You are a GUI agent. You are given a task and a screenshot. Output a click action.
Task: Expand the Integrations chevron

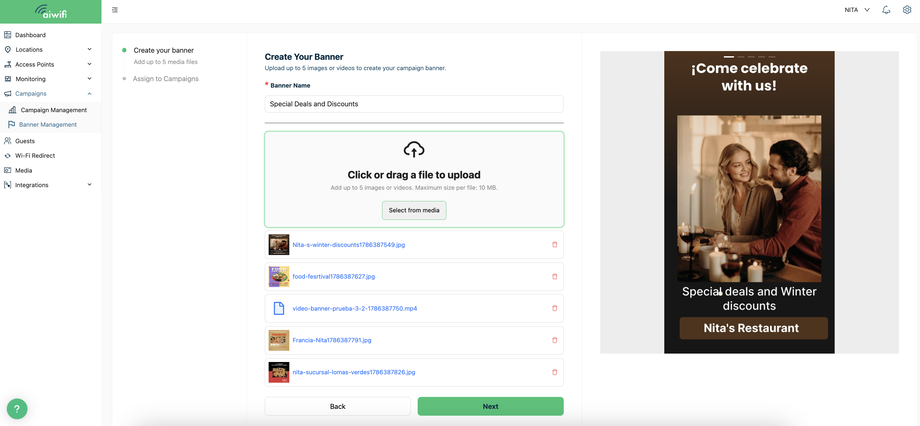[x=90, y=185]
